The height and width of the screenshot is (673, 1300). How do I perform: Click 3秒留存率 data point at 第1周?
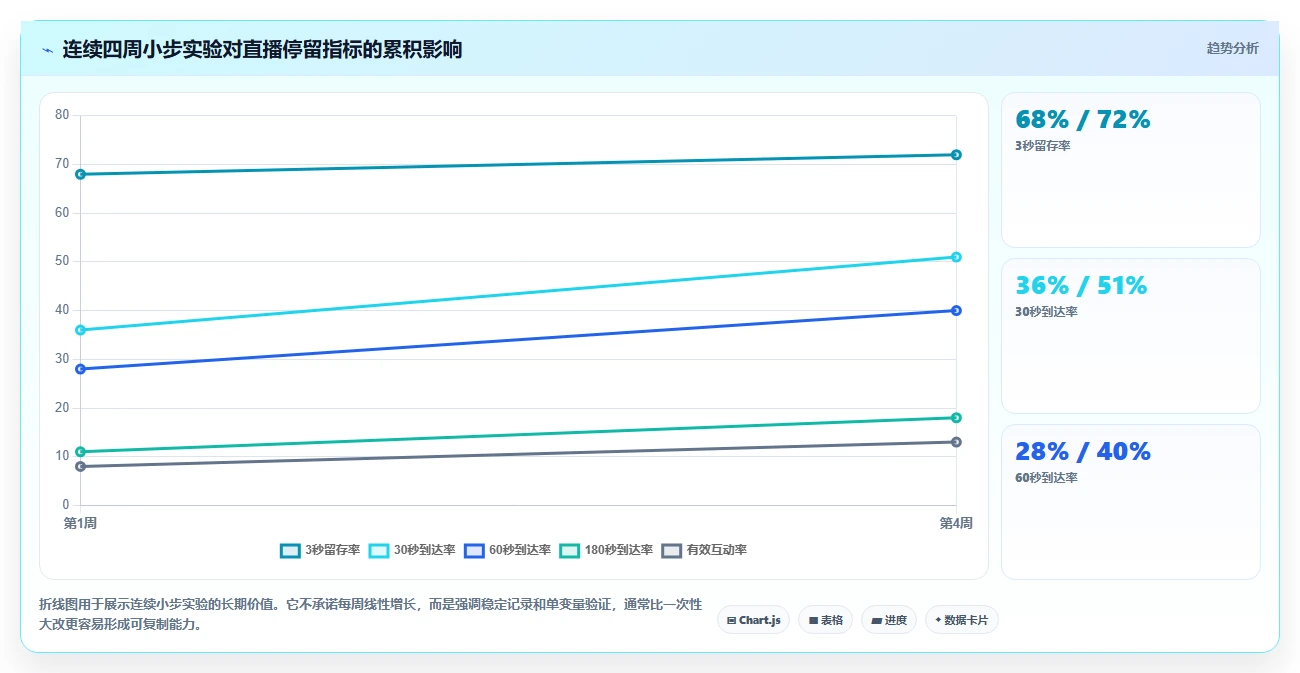(x=80, y=174)
